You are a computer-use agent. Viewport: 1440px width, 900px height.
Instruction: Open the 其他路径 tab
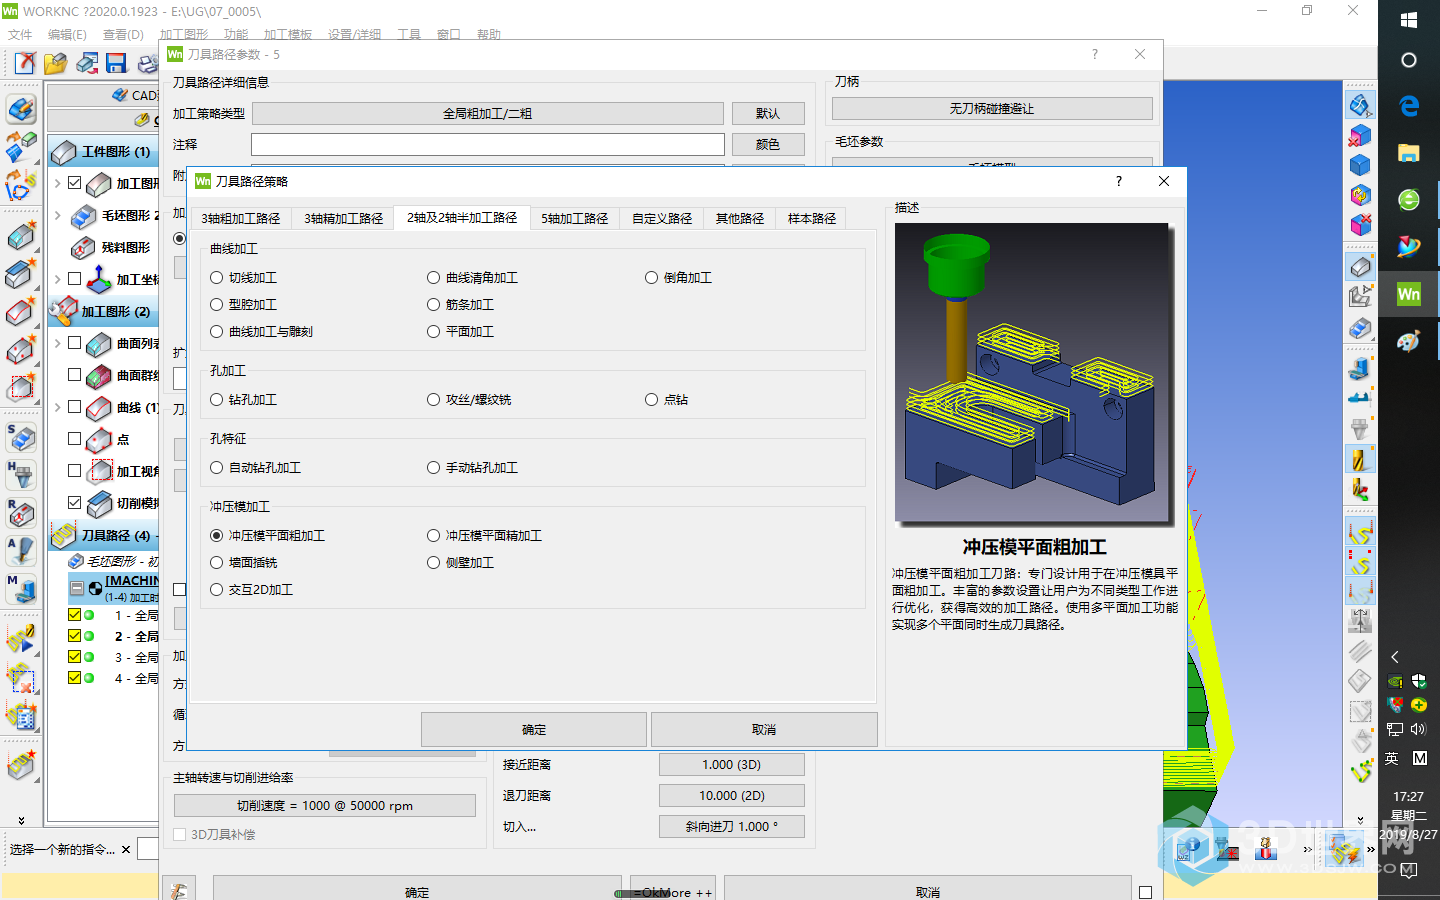click(x=740, y=218)
